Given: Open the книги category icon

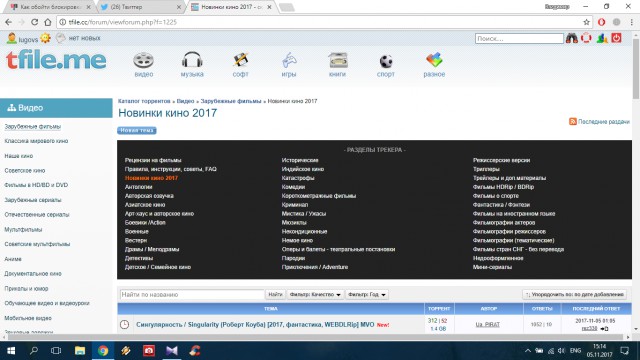Looking at the screenshot, I should pos(338,64).
